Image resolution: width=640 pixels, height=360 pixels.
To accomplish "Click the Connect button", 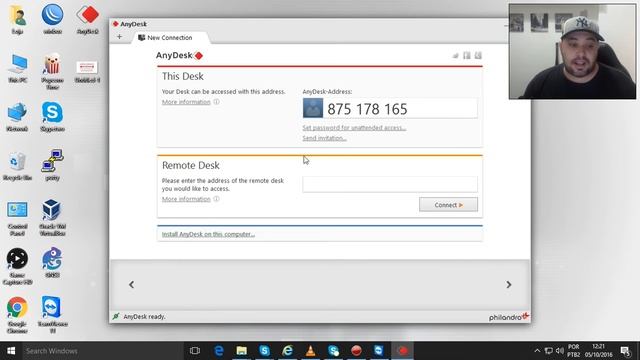I will click(x=448, y=205).
